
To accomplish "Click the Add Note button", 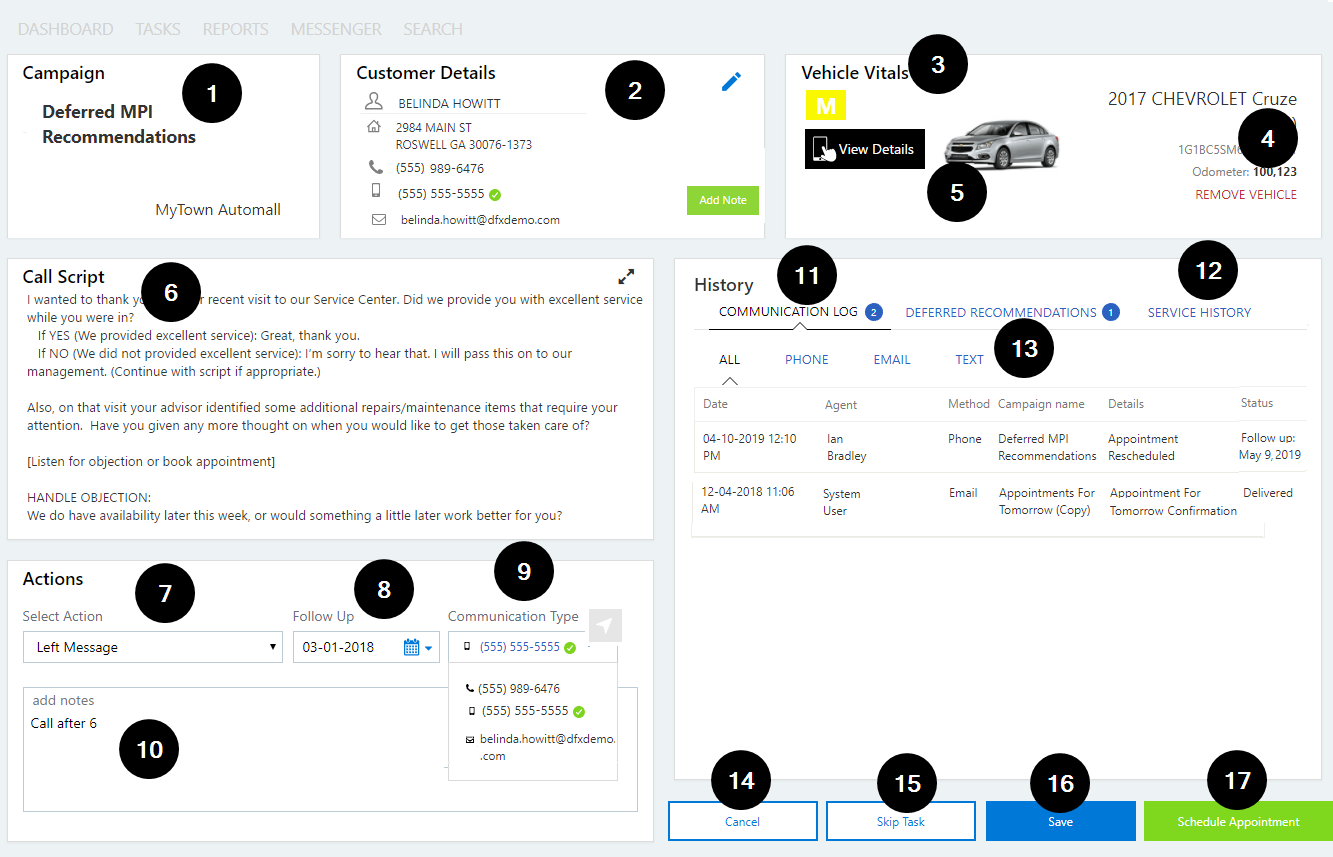I will (x=723, y=200).
